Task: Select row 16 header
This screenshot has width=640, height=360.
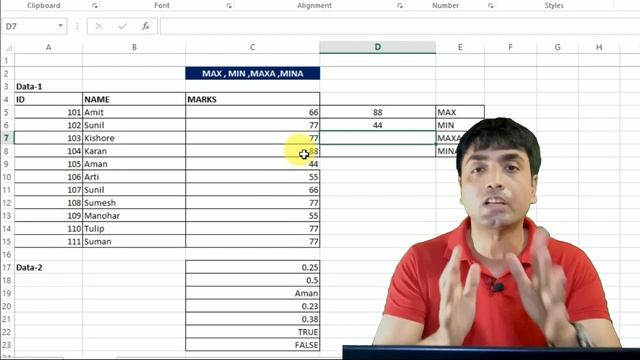Action: pyautogui.click(x=7, y=255)
